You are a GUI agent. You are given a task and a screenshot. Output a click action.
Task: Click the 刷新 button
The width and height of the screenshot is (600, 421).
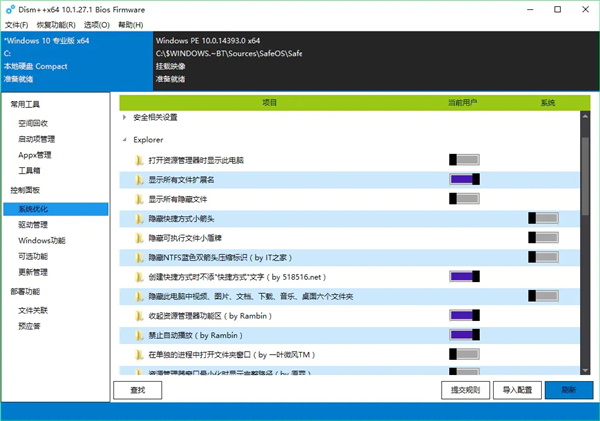pos(568,390)
